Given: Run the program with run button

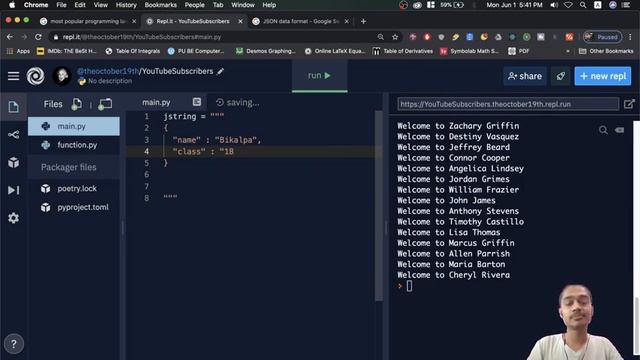Looking at the screenshot, I should point(320,76).
